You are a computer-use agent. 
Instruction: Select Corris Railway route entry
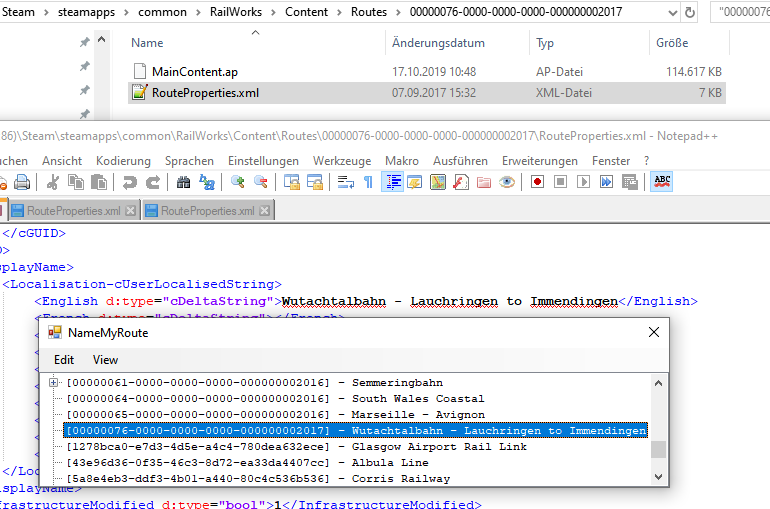pyautogui.click(x=258, y=479)
